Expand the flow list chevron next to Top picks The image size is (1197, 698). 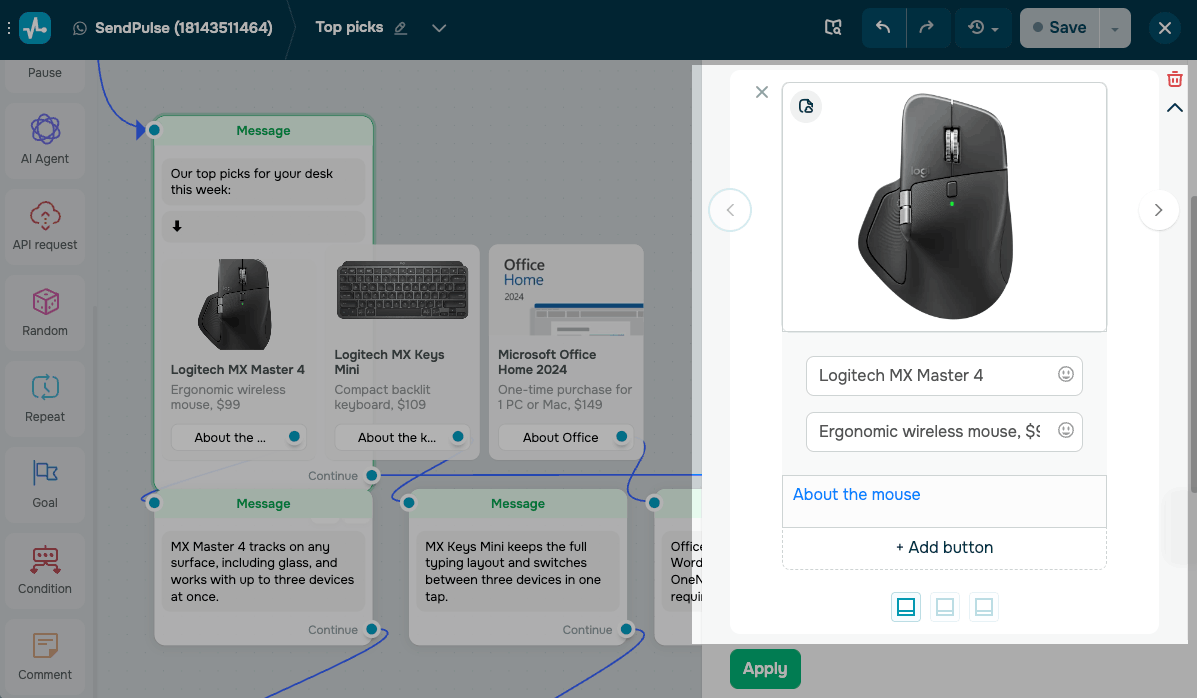coord(439,28)
